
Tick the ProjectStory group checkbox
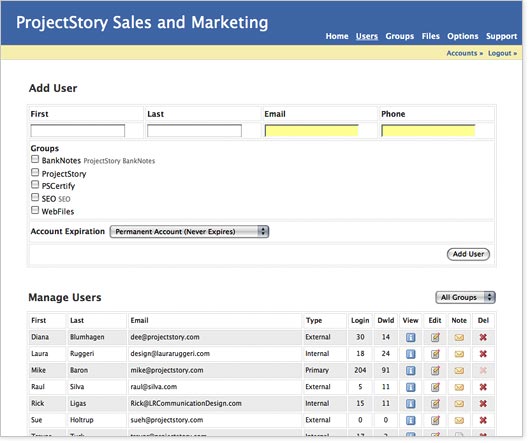[x=35, y=172]
